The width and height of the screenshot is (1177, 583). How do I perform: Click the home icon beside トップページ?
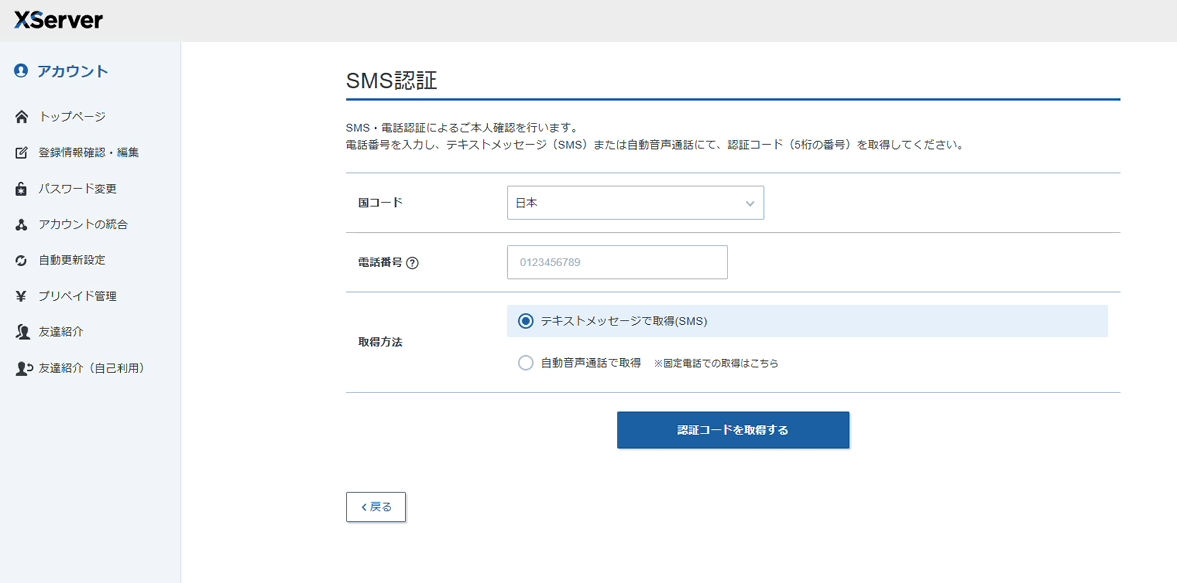(x=21, y=117)
